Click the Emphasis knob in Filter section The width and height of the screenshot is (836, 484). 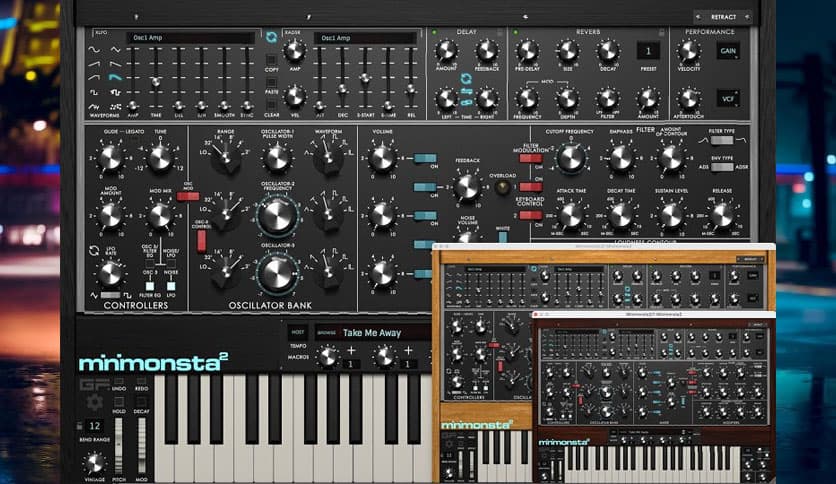[621, 158]
